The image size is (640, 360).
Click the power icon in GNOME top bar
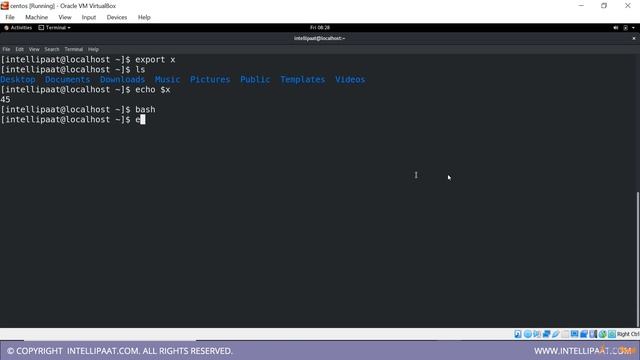[625, 28]
